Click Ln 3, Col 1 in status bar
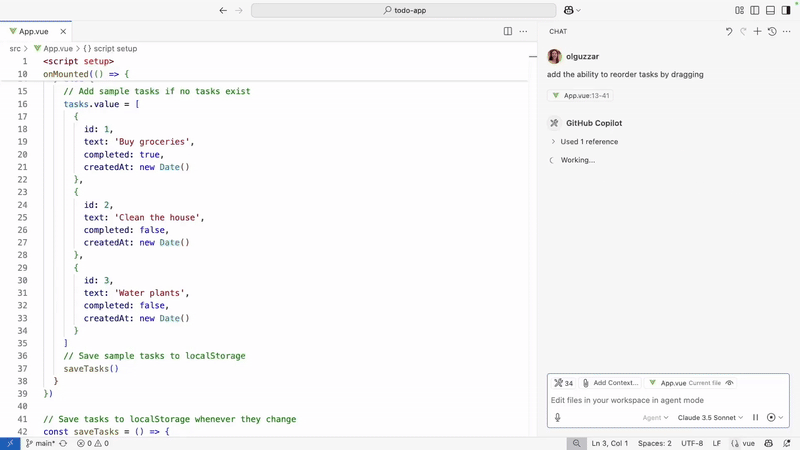Viewport: 800px width, 450px height. [610, 443]
